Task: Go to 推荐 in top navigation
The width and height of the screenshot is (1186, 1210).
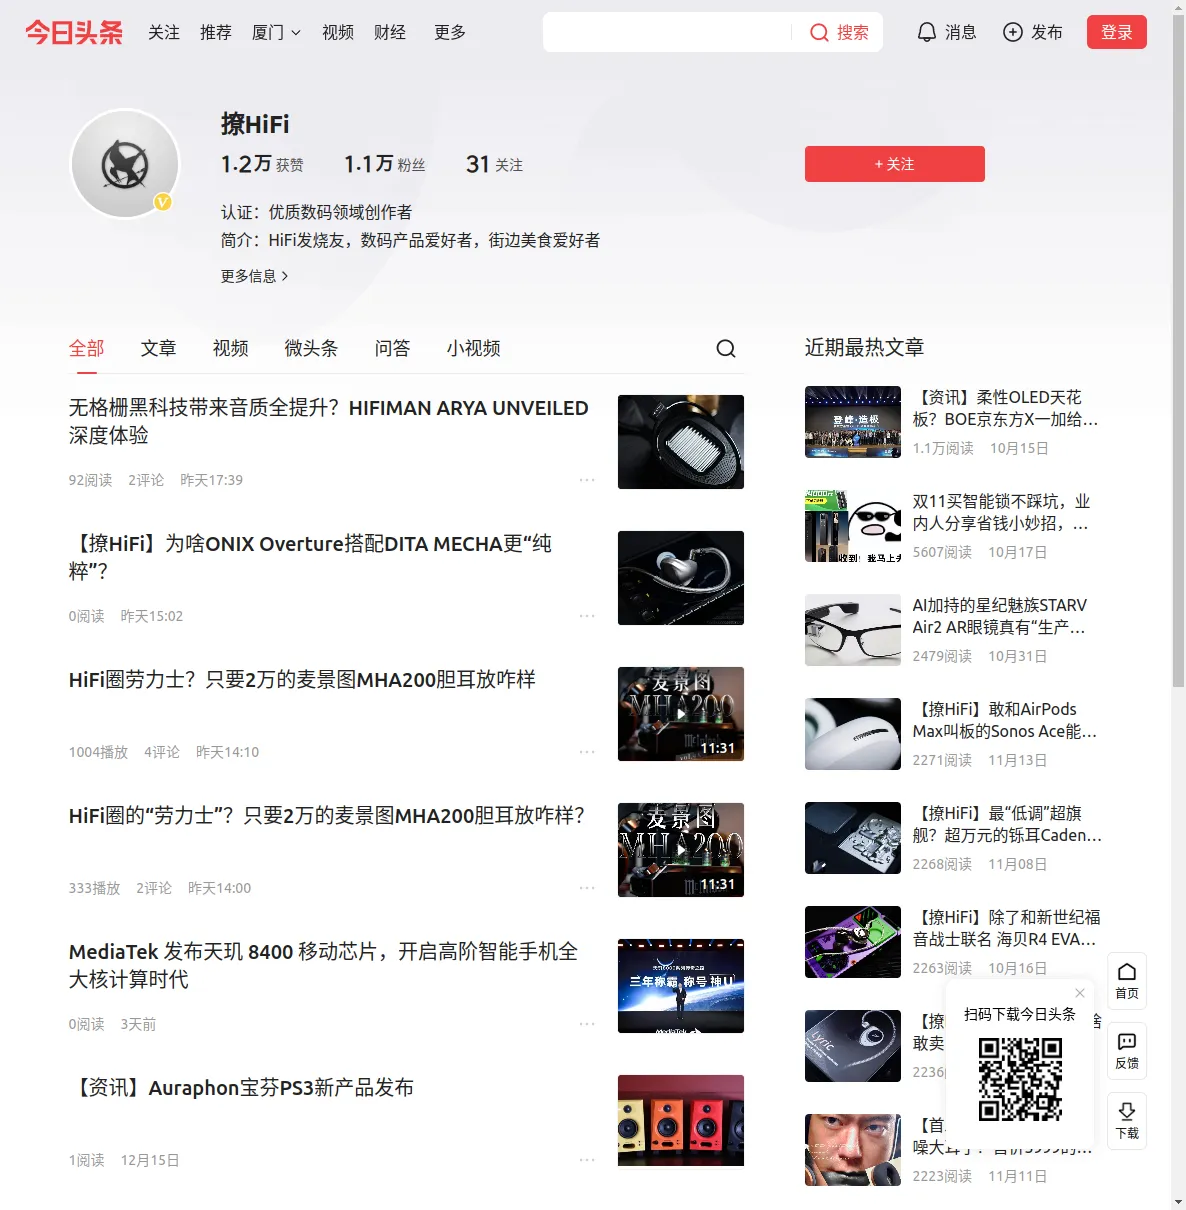Action: click(216, 32)
